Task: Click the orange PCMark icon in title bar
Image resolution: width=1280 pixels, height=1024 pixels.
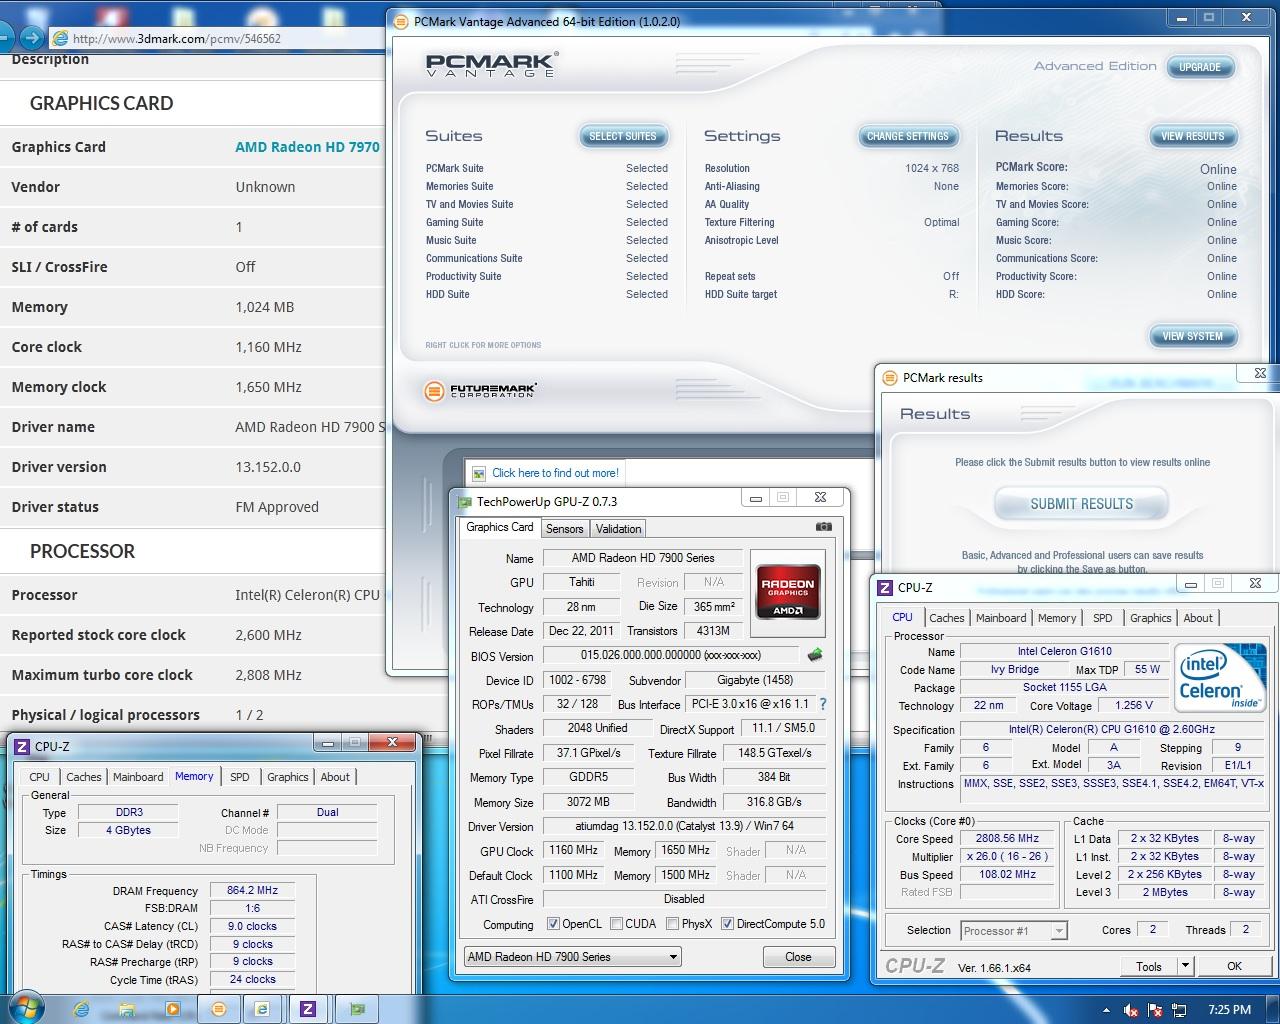Action: click(x=401, y=21)
